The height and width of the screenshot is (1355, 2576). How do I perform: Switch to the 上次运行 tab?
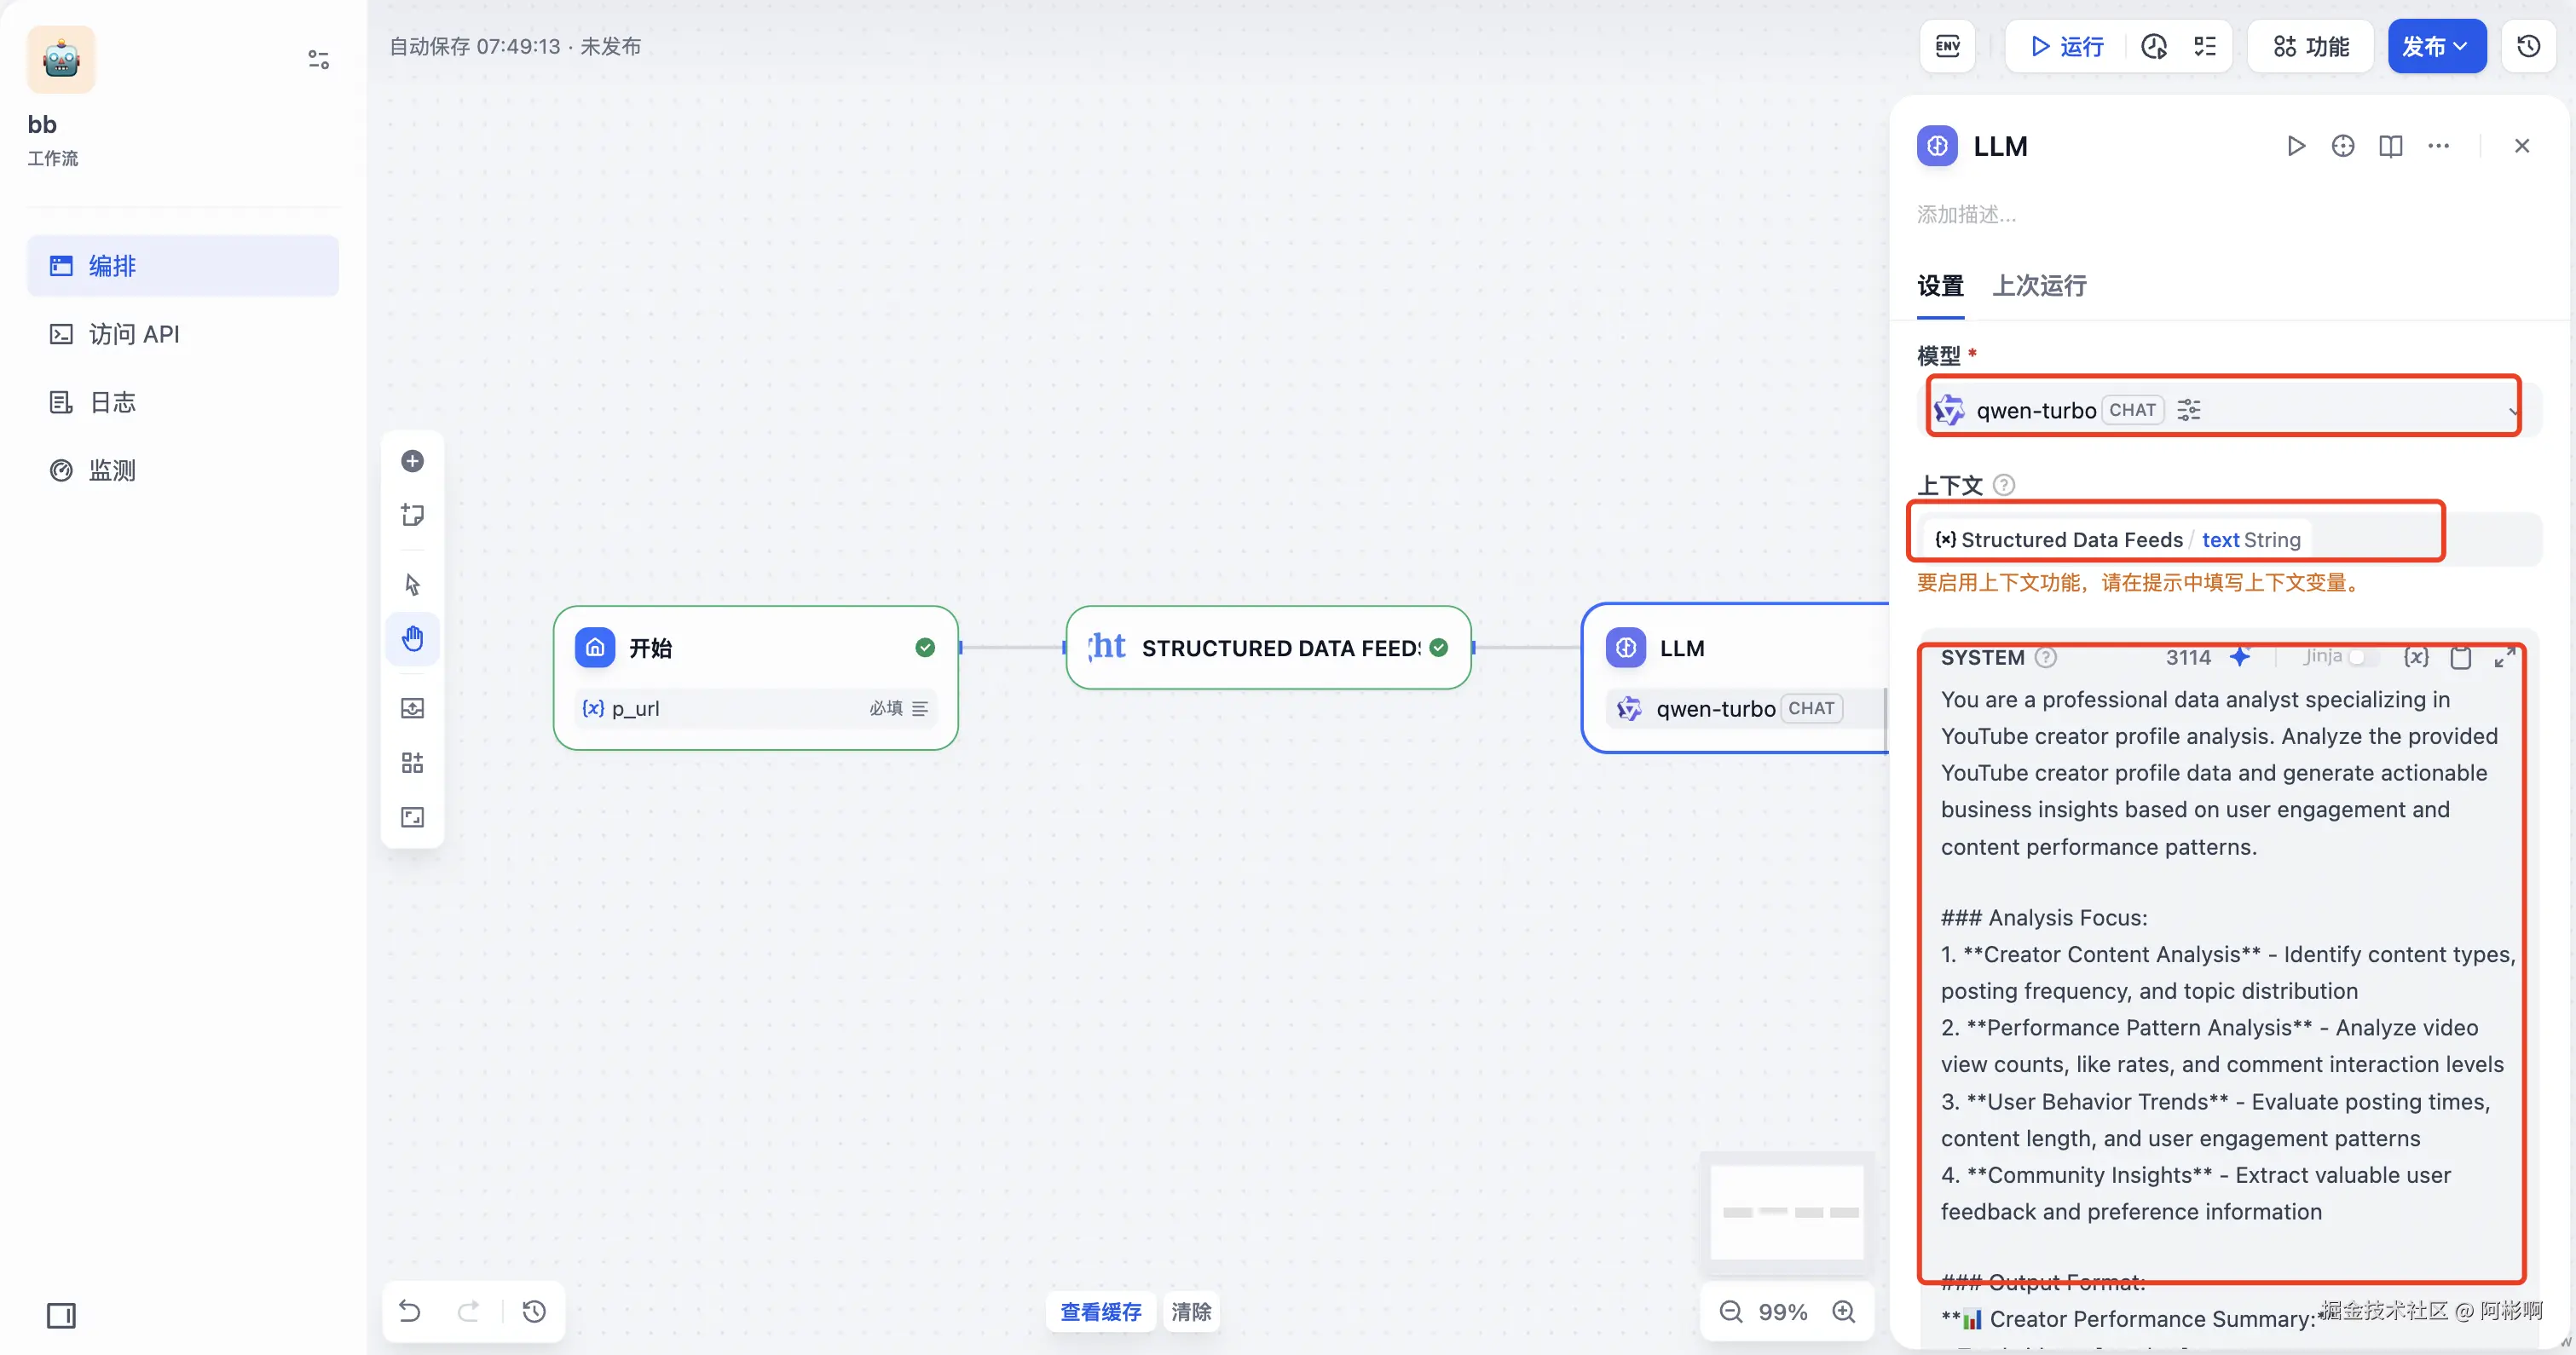pos(2038,286)
